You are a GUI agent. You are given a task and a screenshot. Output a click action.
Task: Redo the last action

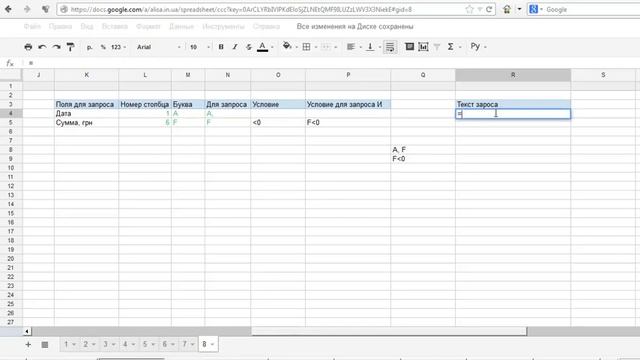(x=56, y=47)
